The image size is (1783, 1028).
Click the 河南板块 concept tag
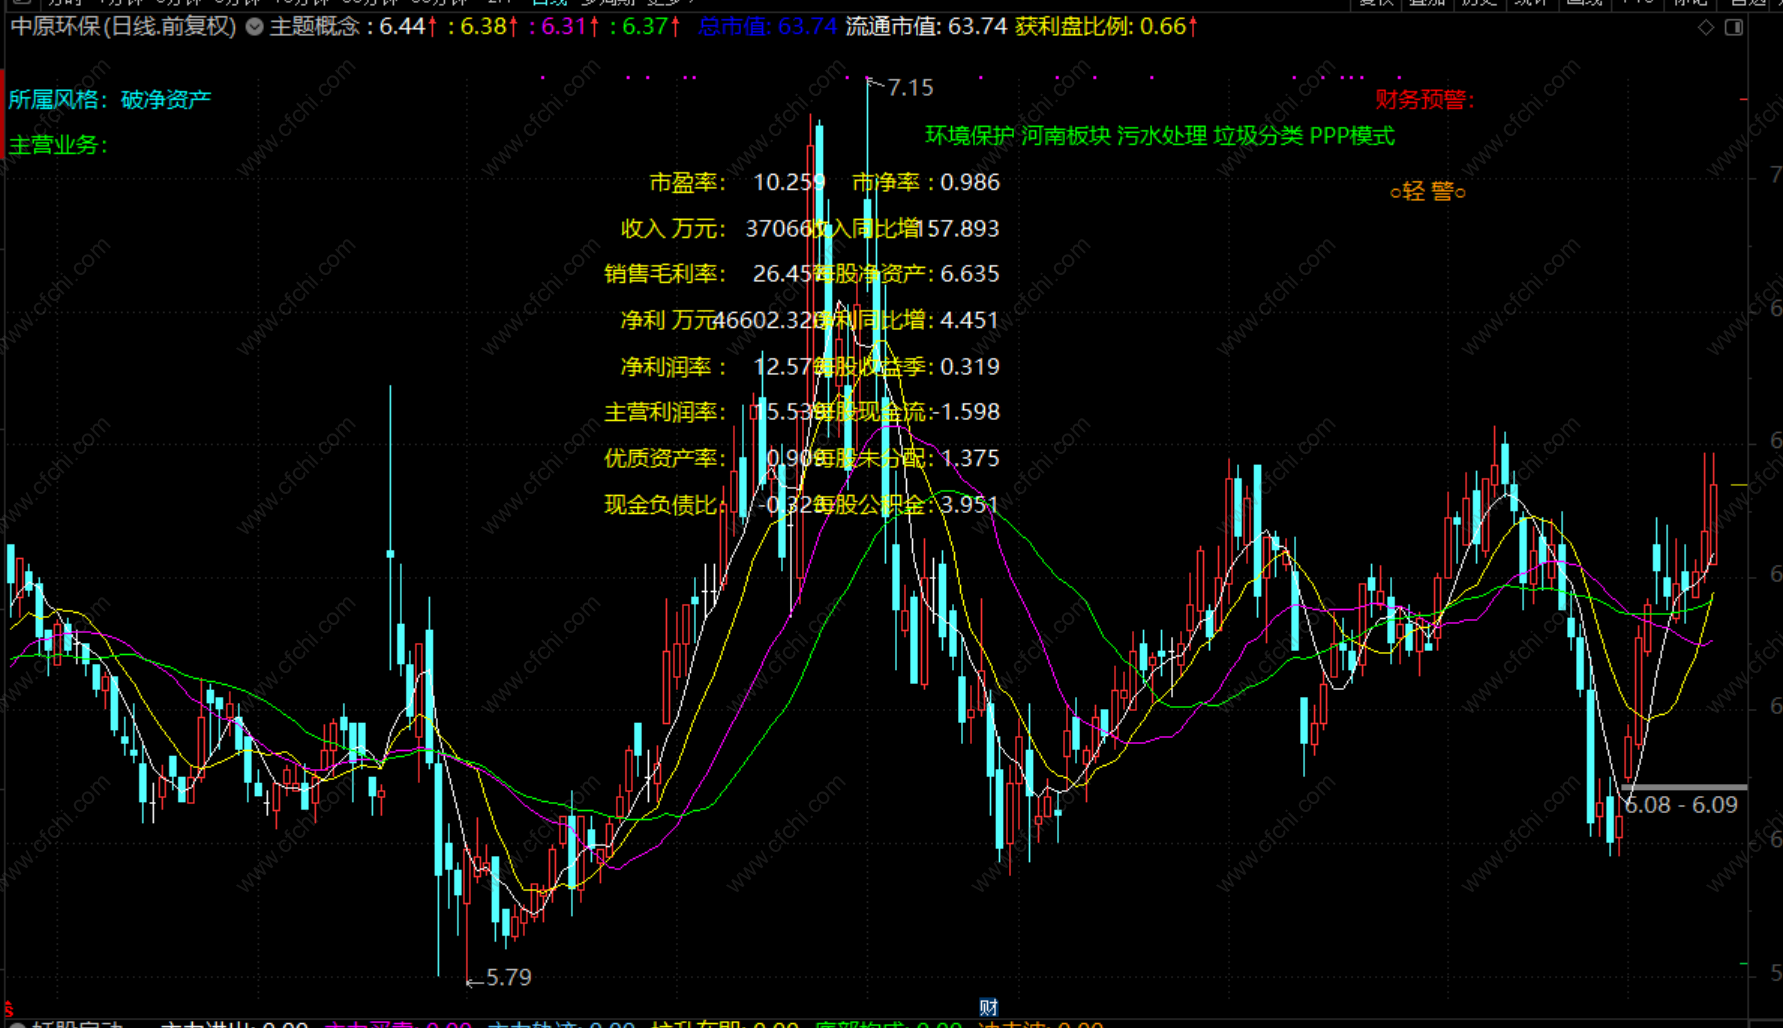click(x=1065, y=136)
